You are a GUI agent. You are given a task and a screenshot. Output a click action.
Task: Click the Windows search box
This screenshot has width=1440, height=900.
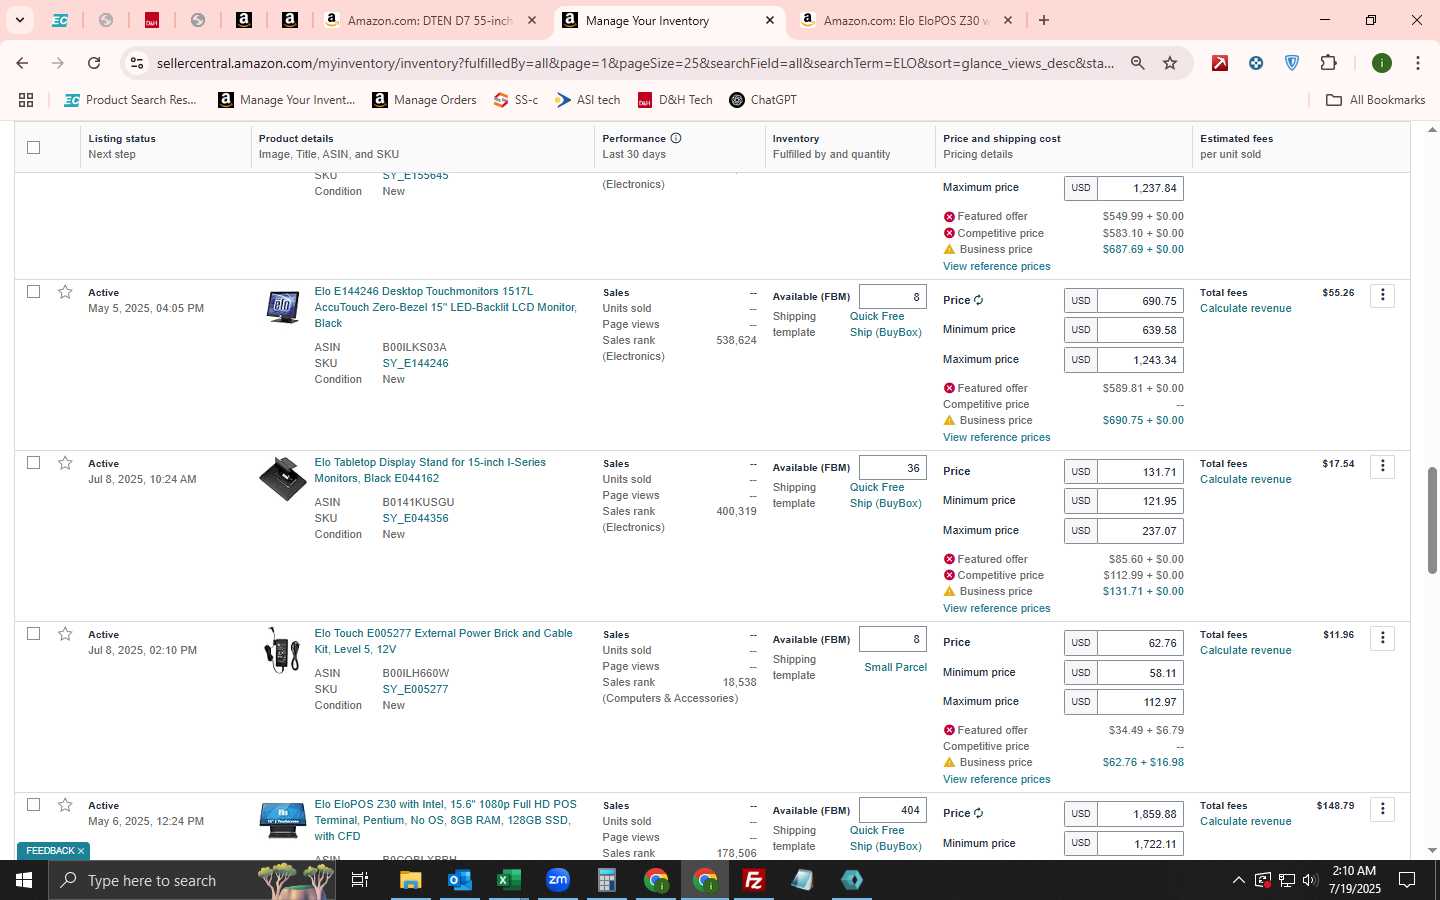point(190,880)
